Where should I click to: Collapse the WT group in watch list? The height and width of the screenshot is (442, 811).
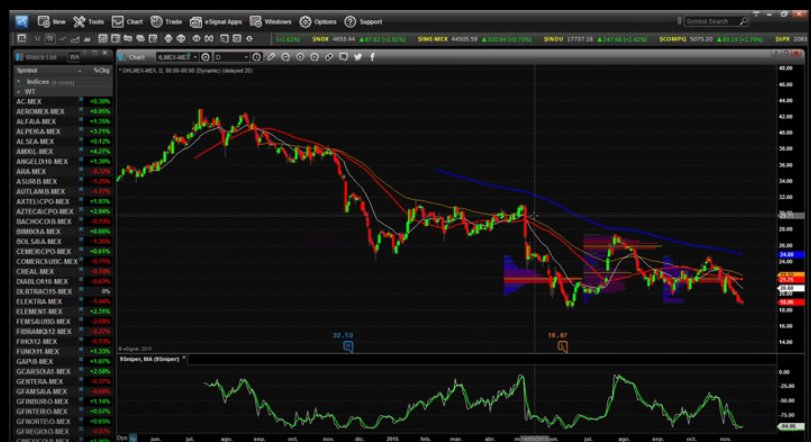pos(19,92)
